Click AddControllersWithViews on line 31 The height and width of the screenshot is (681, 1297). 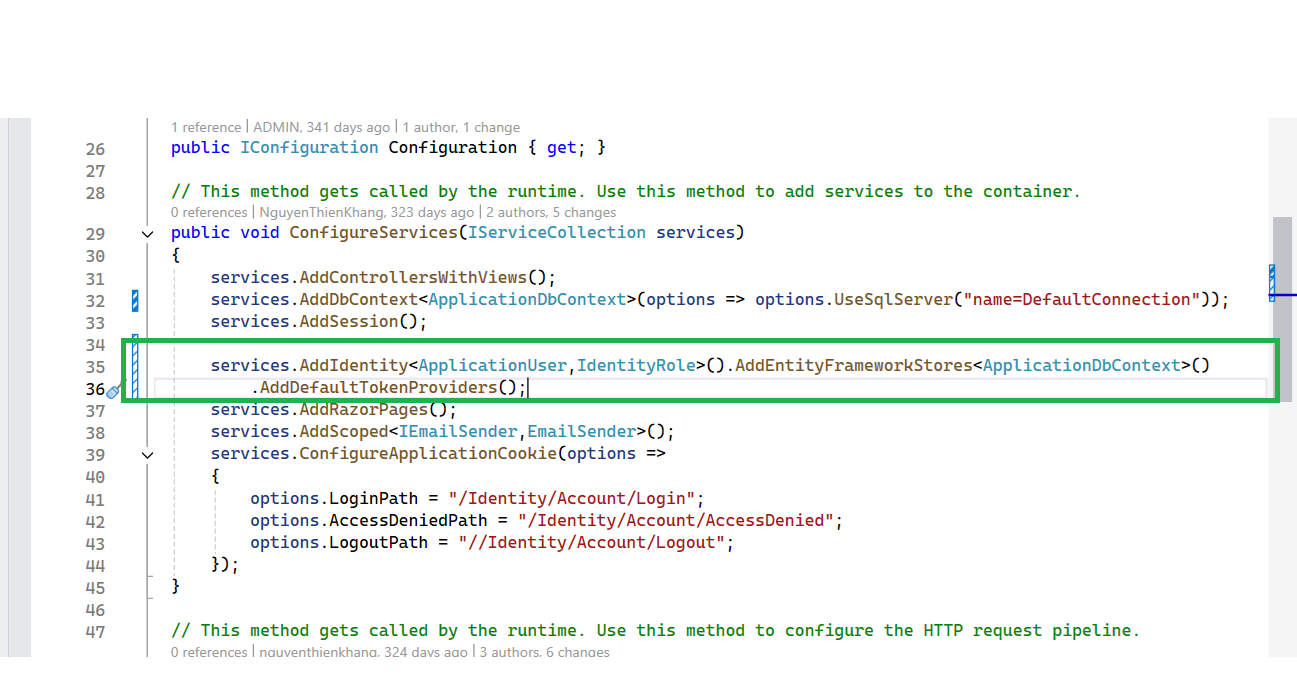tap(414, 278)
